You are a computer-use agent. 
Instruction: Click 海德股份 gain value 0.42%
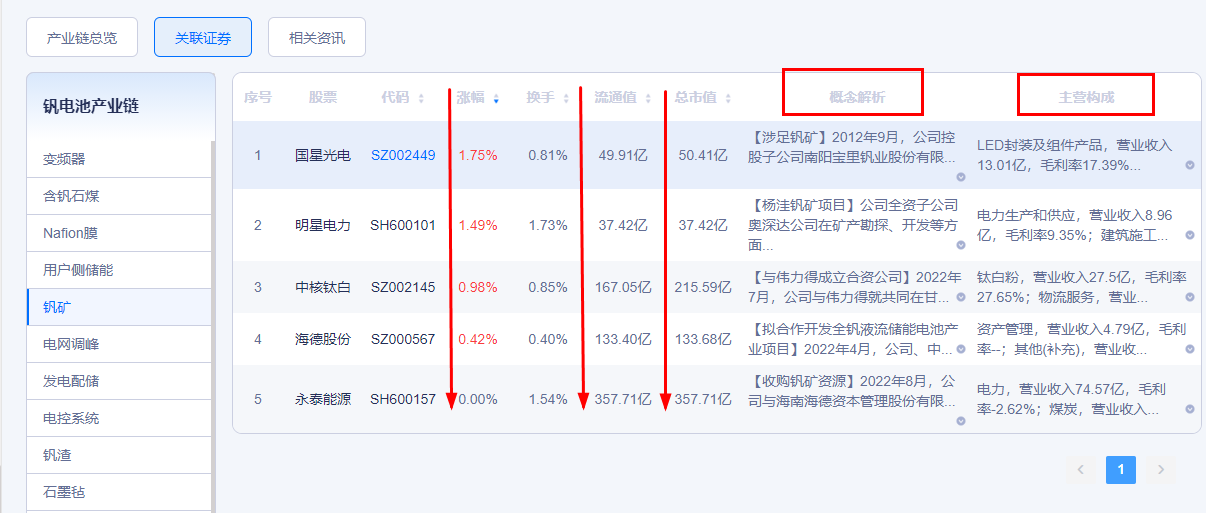pyautogui.click(x=478, y=339)
